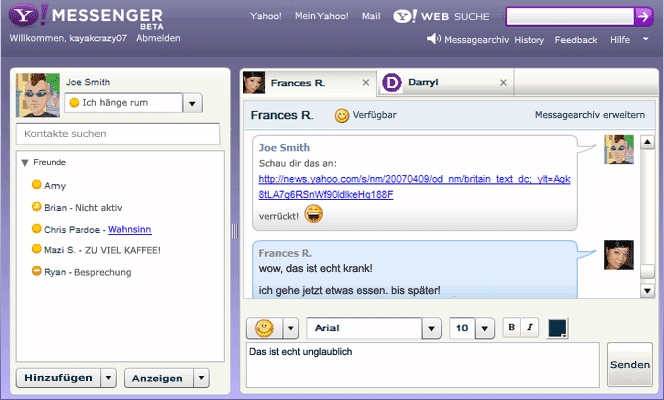This screenshot has width=664, height=400.
Task: Click the Yahoo! Web Suche logo
Action: pyautogui.click(x=441, y=17)
